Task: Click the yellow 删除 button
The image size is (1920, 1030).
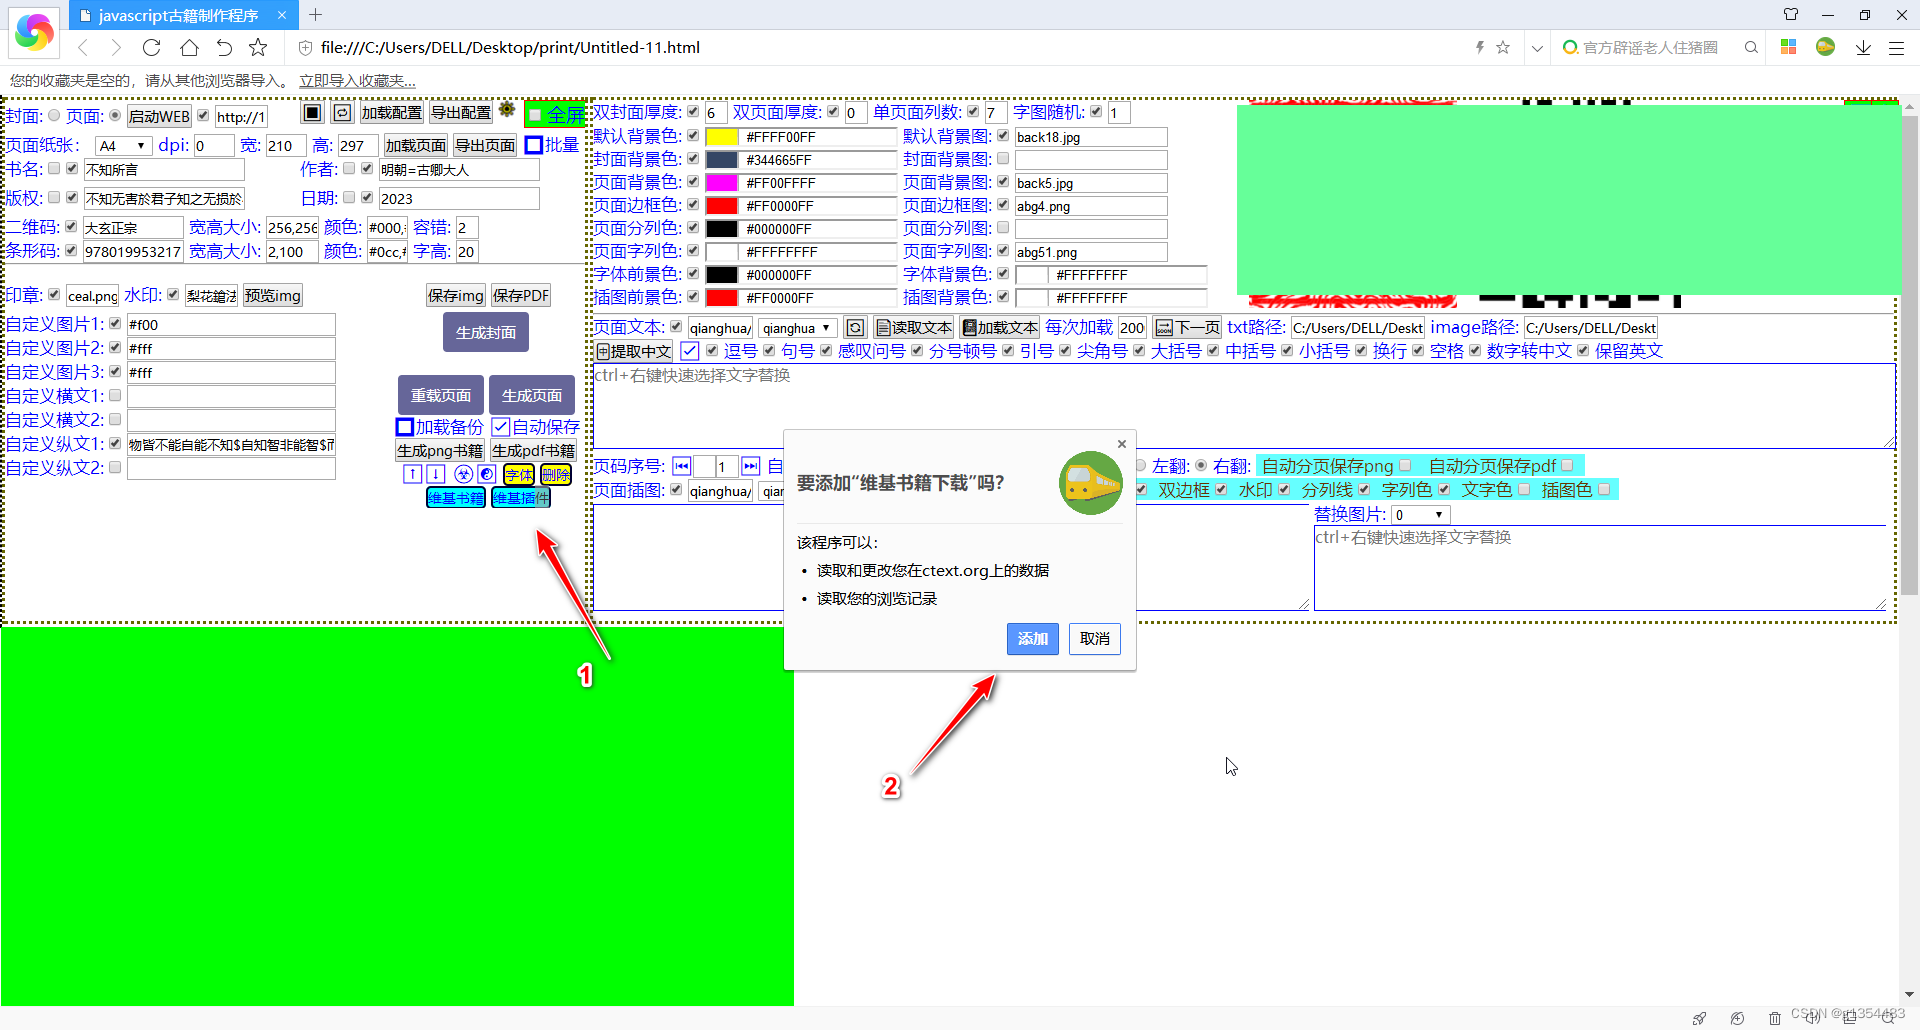Action: (556, 474)
